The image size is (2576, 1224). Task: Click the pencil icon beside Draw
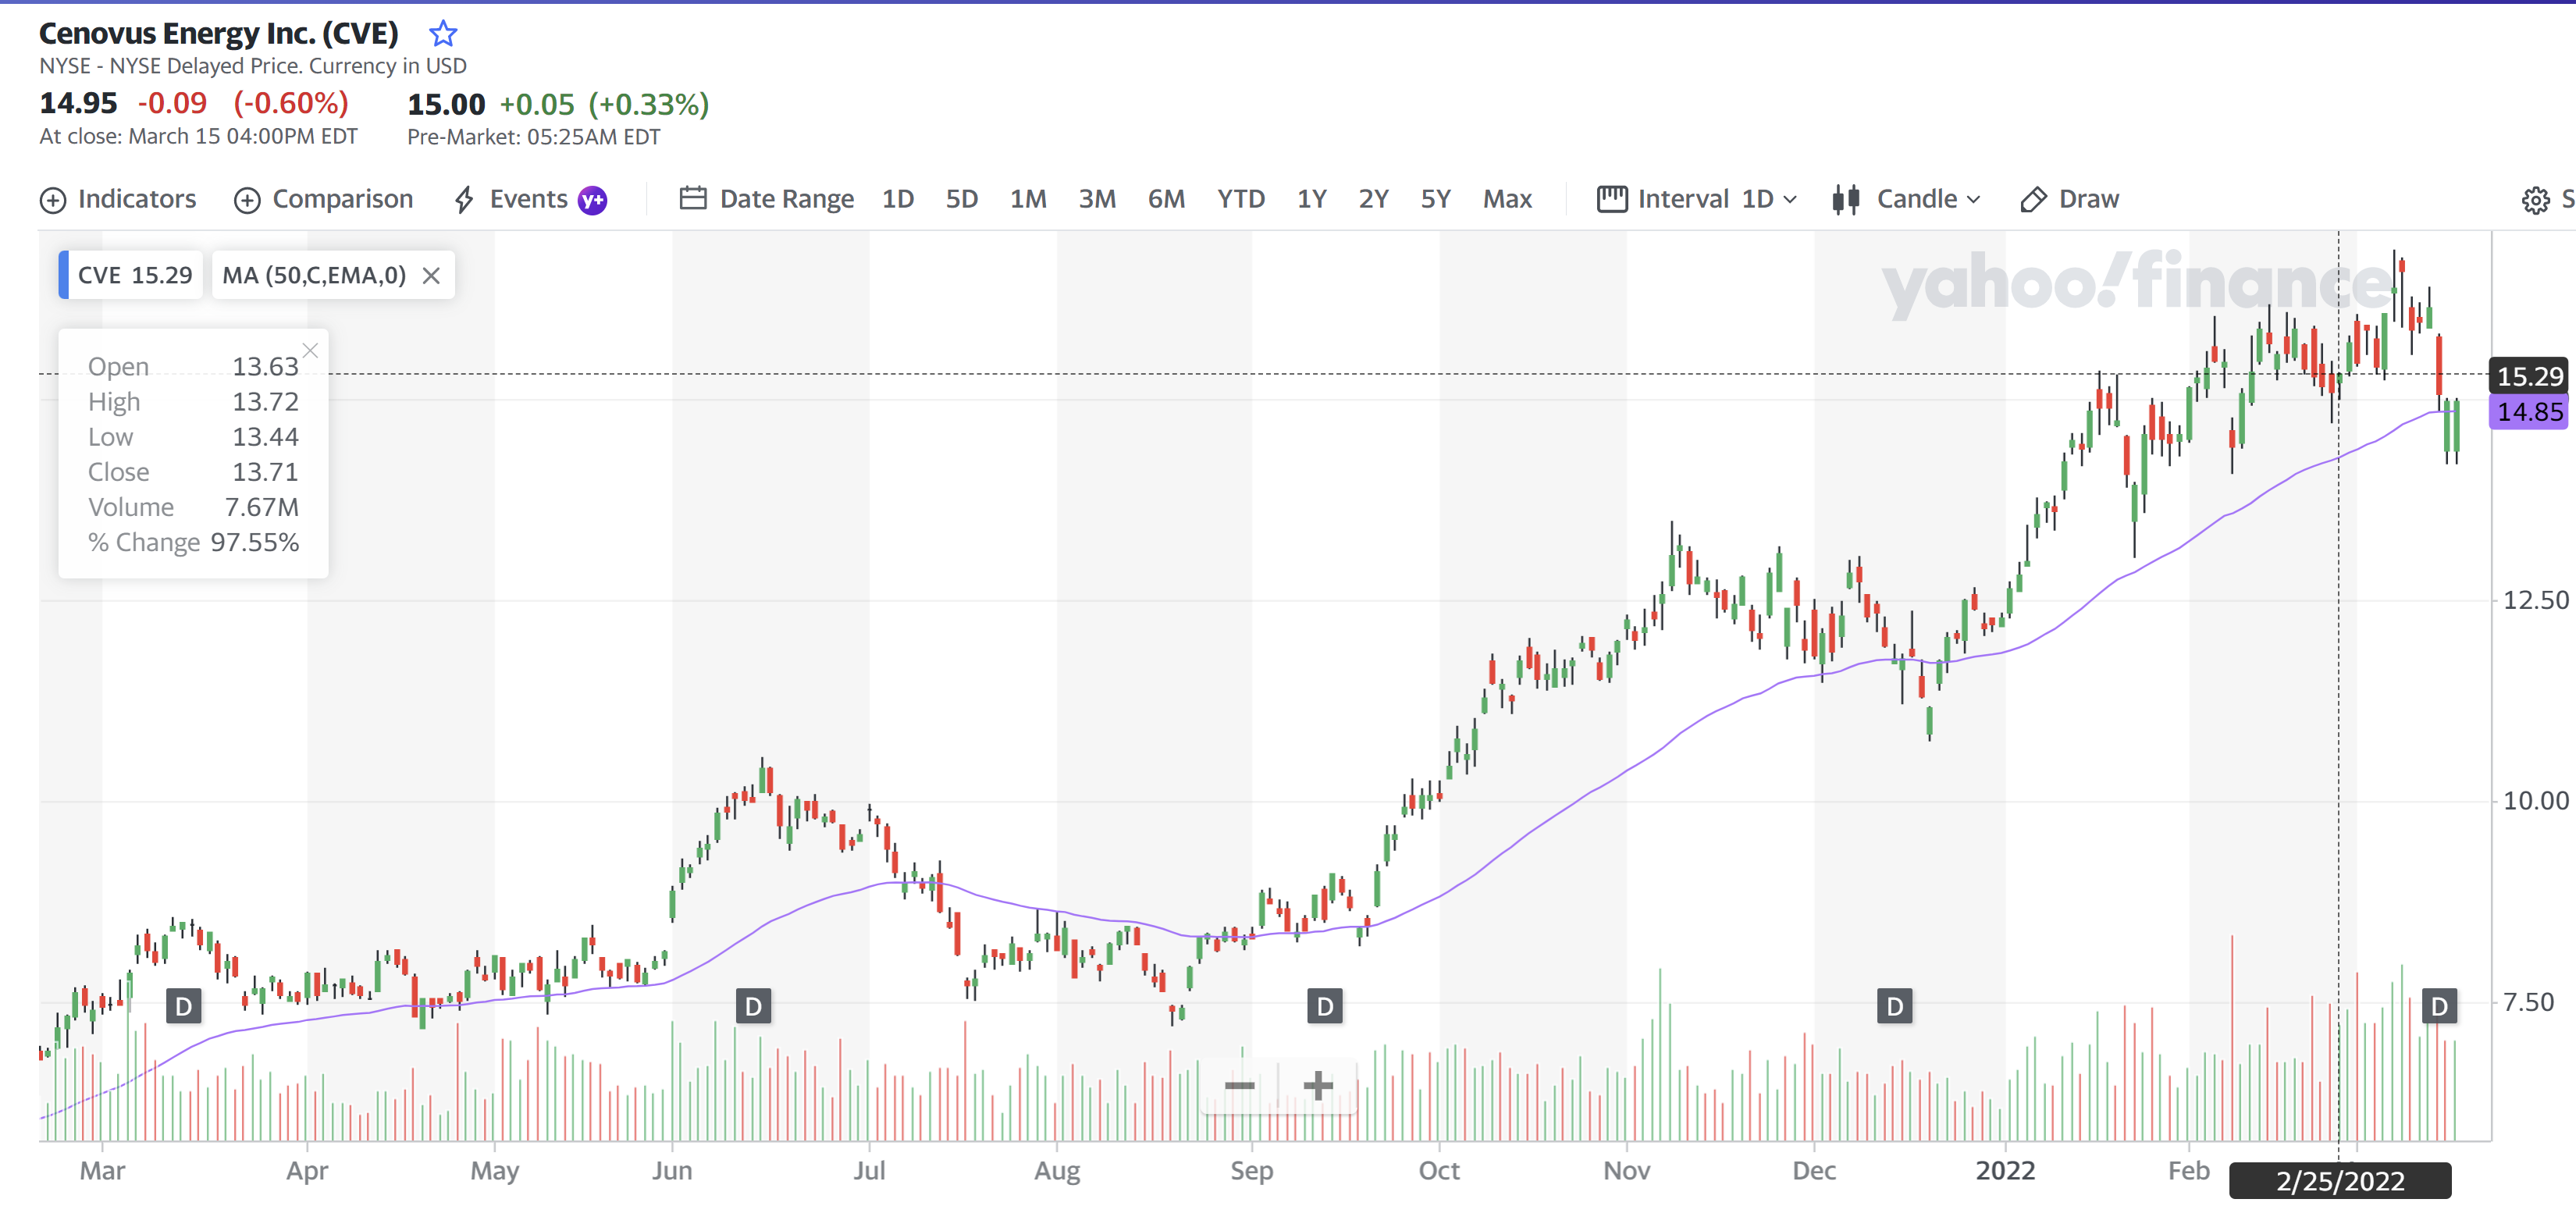pyautogui.click(x=2033, y=200)
